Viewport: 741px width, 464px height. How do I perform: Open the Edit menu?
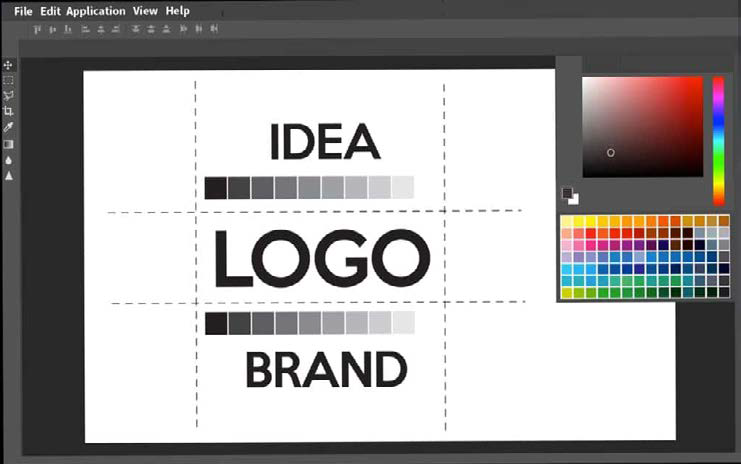point(50,11)
